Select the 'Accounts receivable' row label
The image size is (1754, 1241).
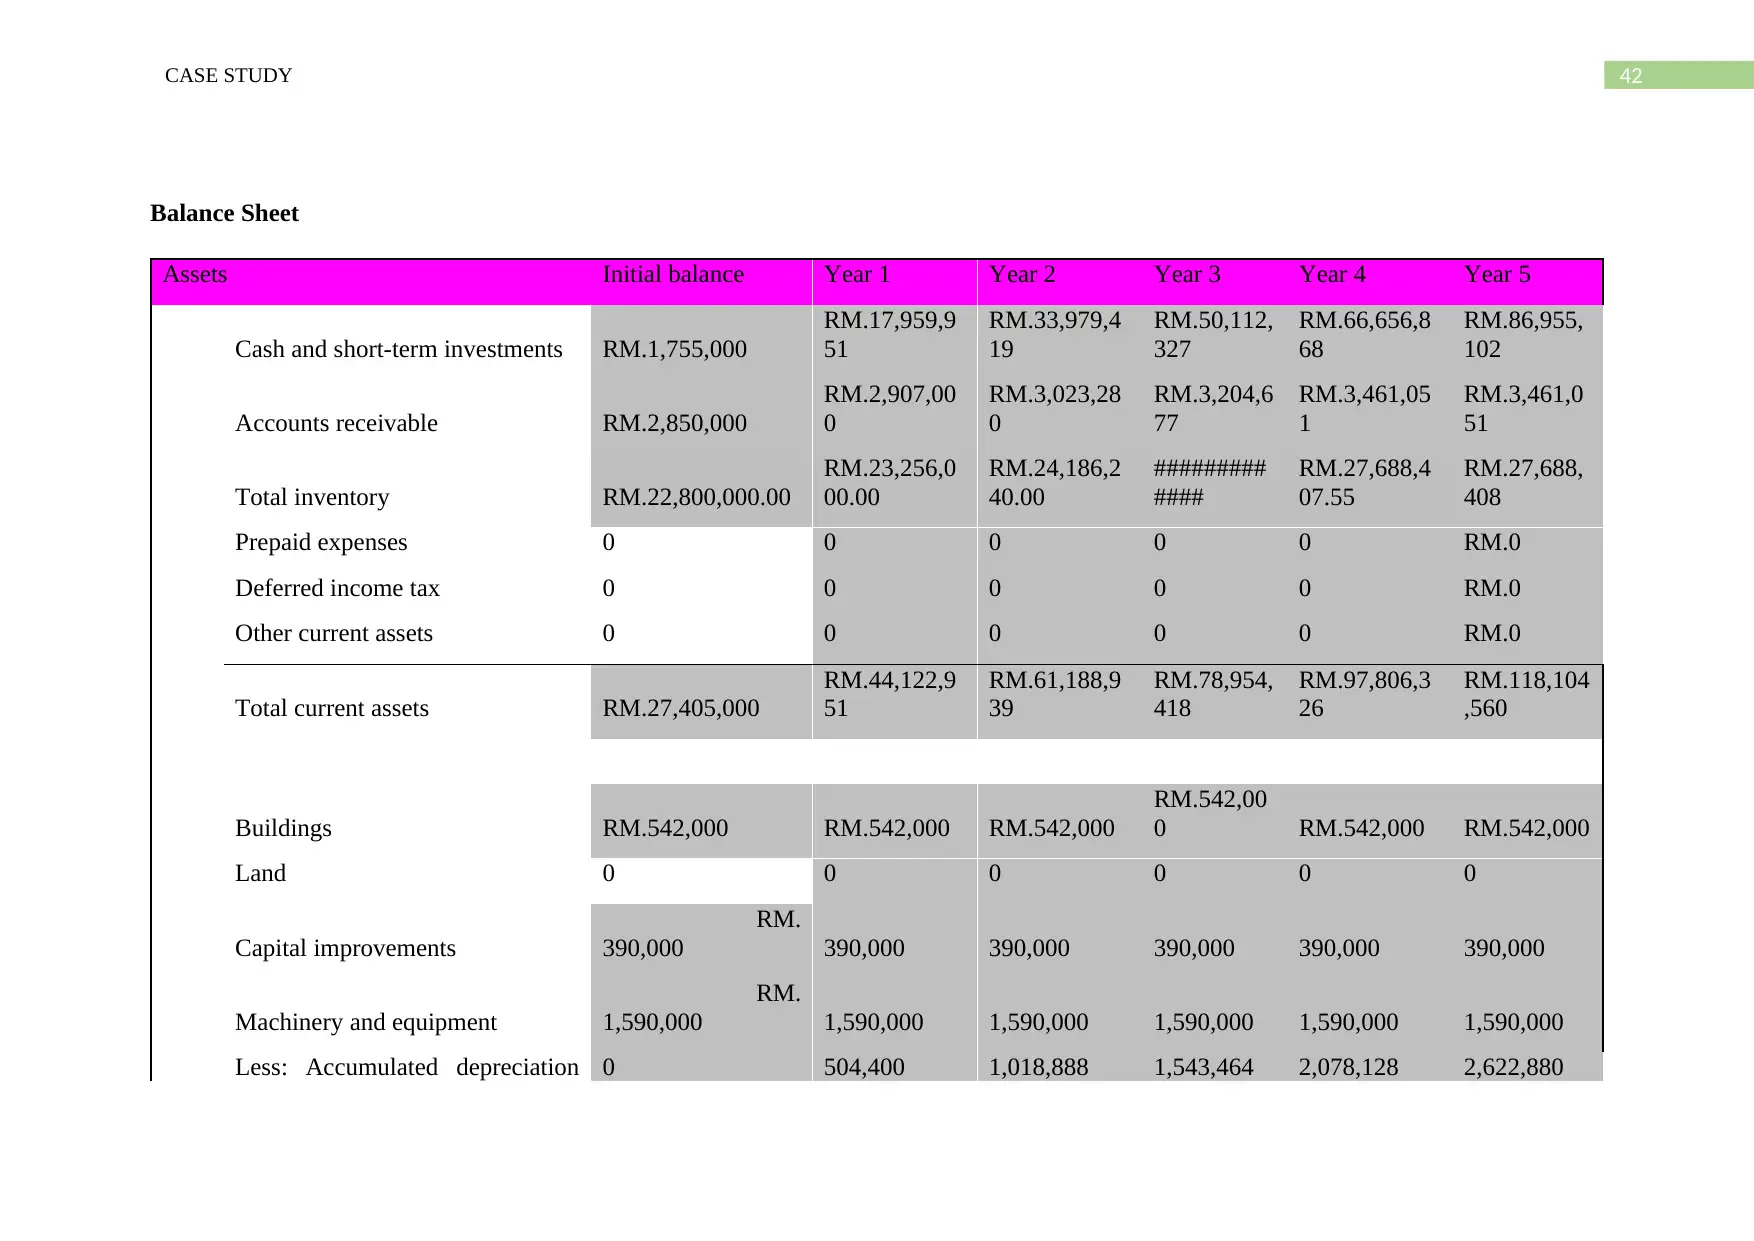pos(336,423)
